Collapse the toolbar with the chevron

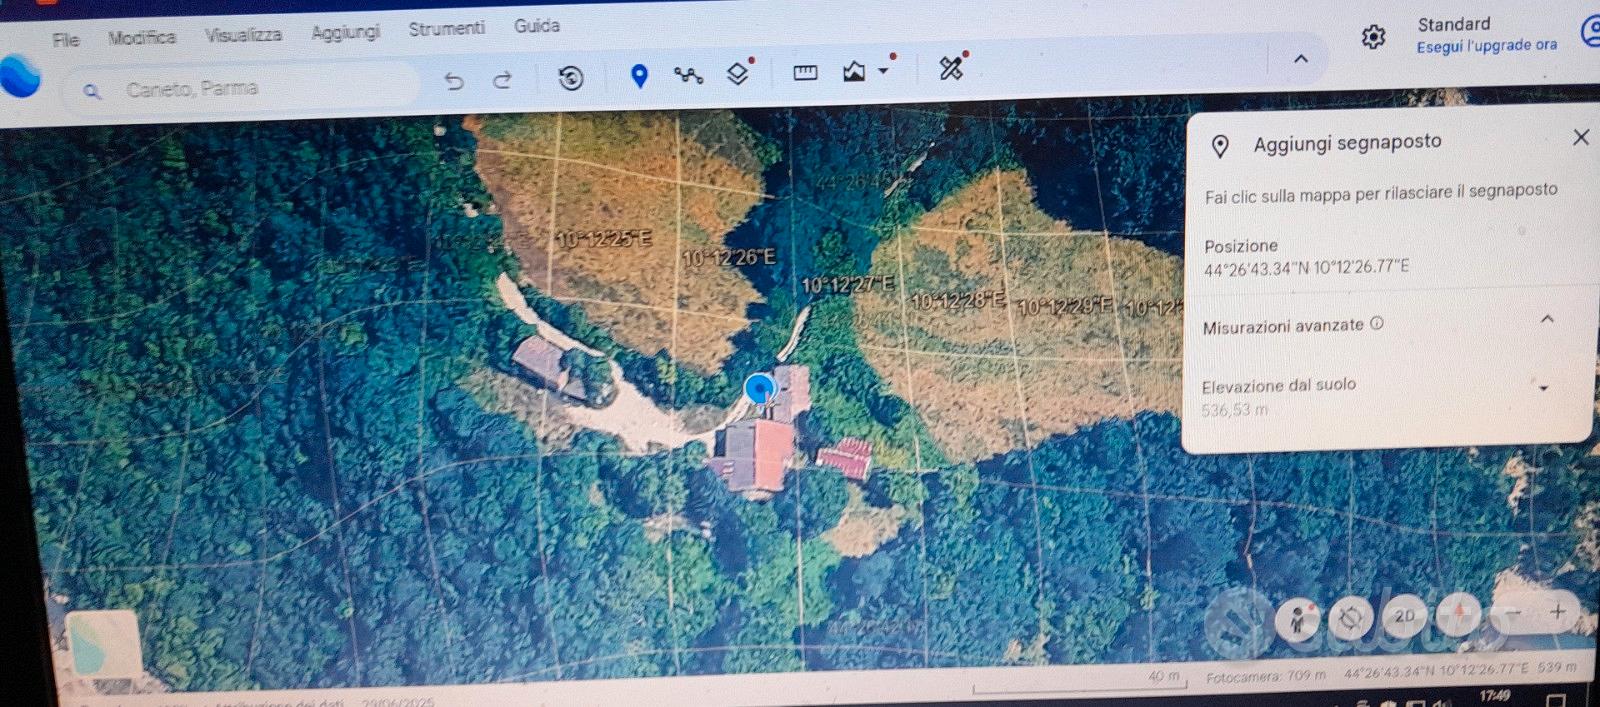(x=1301, y=59)
